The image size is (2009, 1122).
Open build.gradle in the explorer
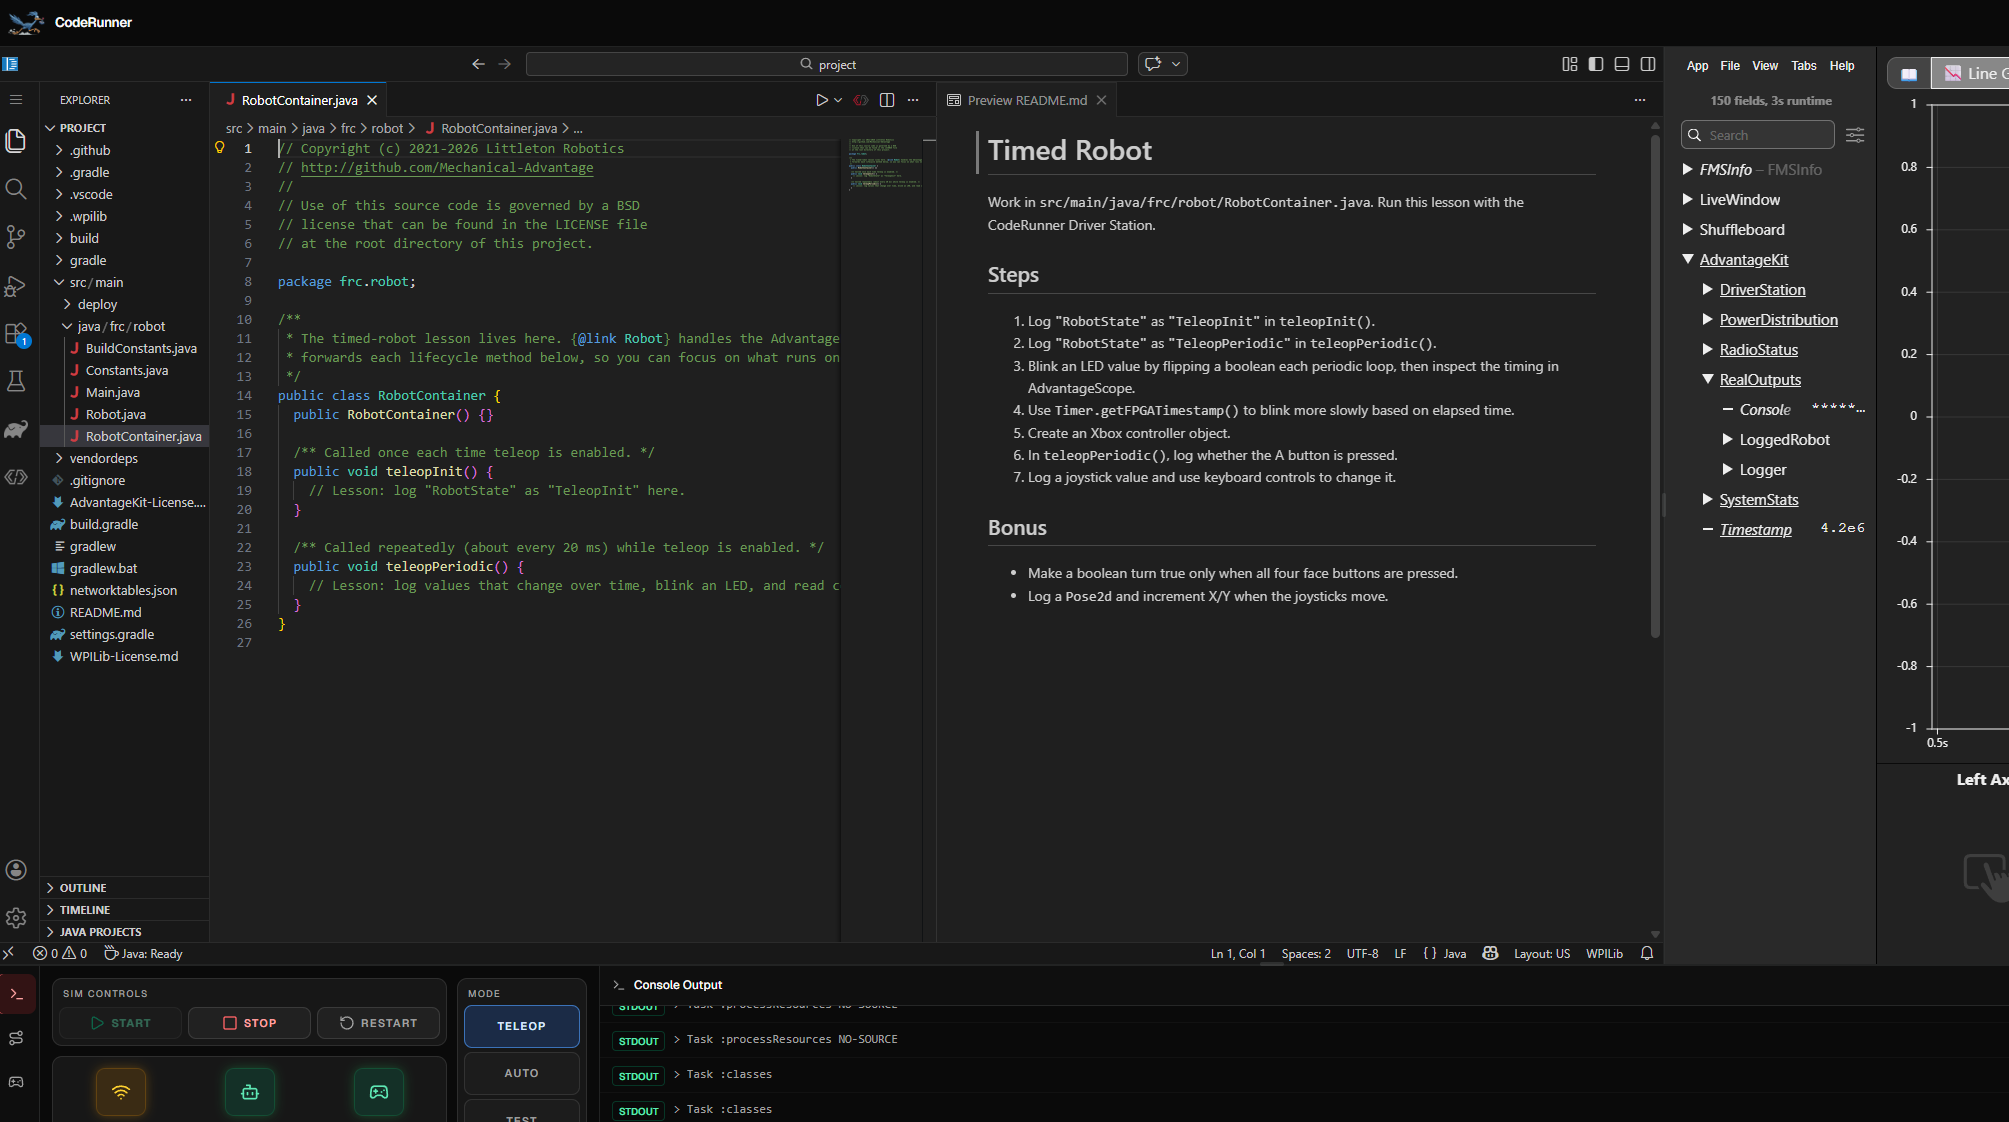pyautogui.click(x=104, y=524)
